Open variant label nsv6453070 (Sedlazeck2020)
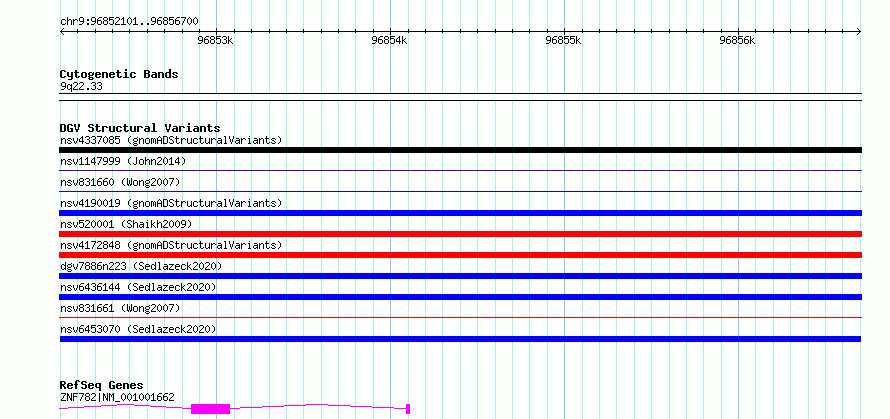Viewport: 890px width, 419px height. click(x=138, y=329)
